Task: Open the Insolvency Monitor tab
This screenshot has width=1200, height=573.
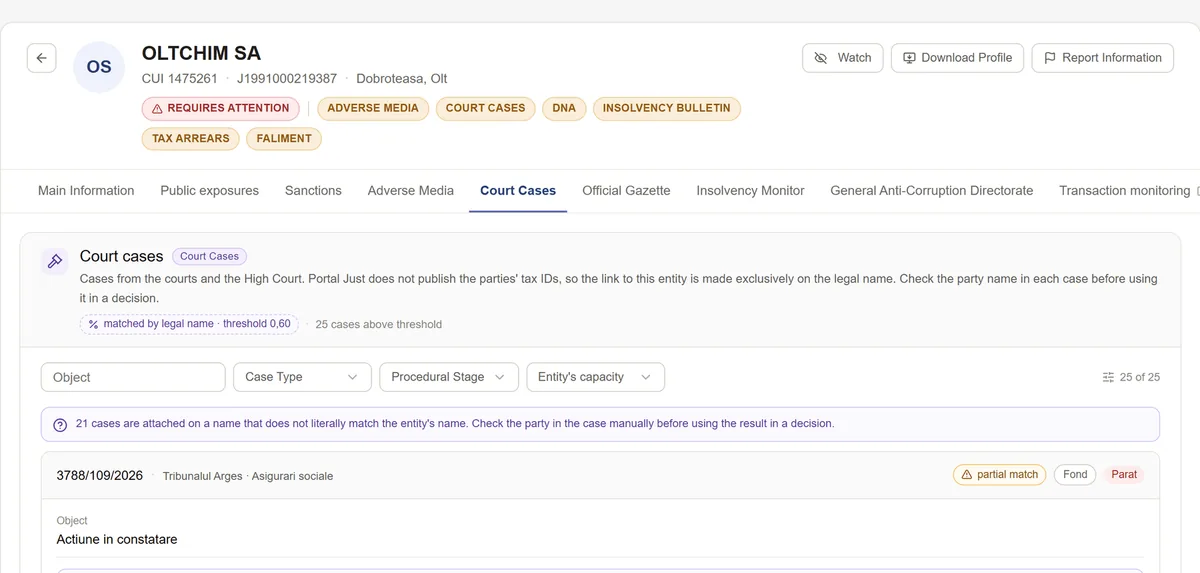Action: click(750, 190)
